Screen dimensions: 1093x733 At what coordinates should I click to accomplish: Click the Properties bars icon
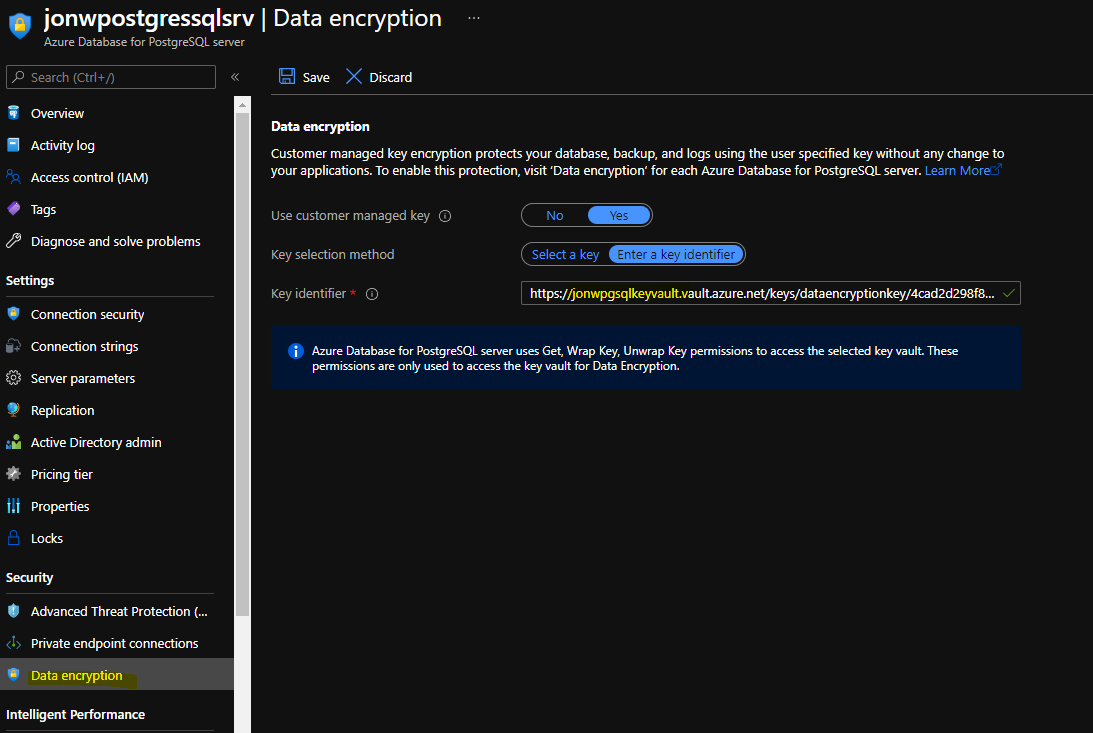coord(13,506)
